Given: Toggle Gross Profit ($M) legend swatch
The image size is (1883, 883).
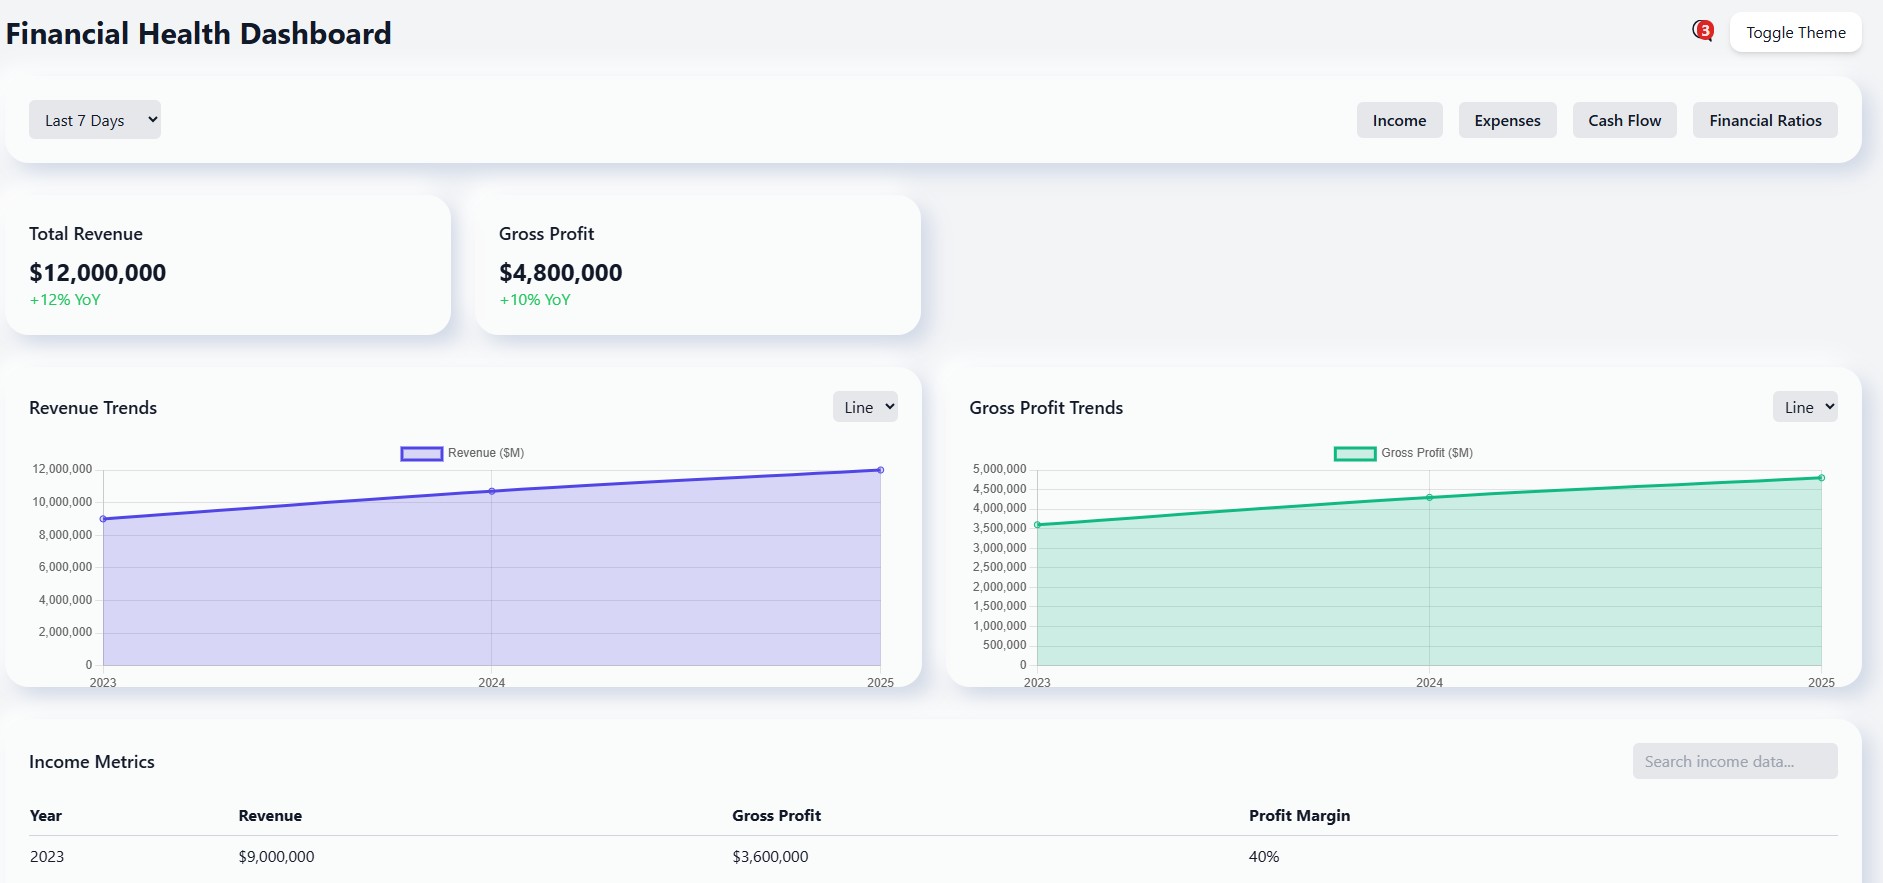Looking at the screenshot, I should point(1354,454).
